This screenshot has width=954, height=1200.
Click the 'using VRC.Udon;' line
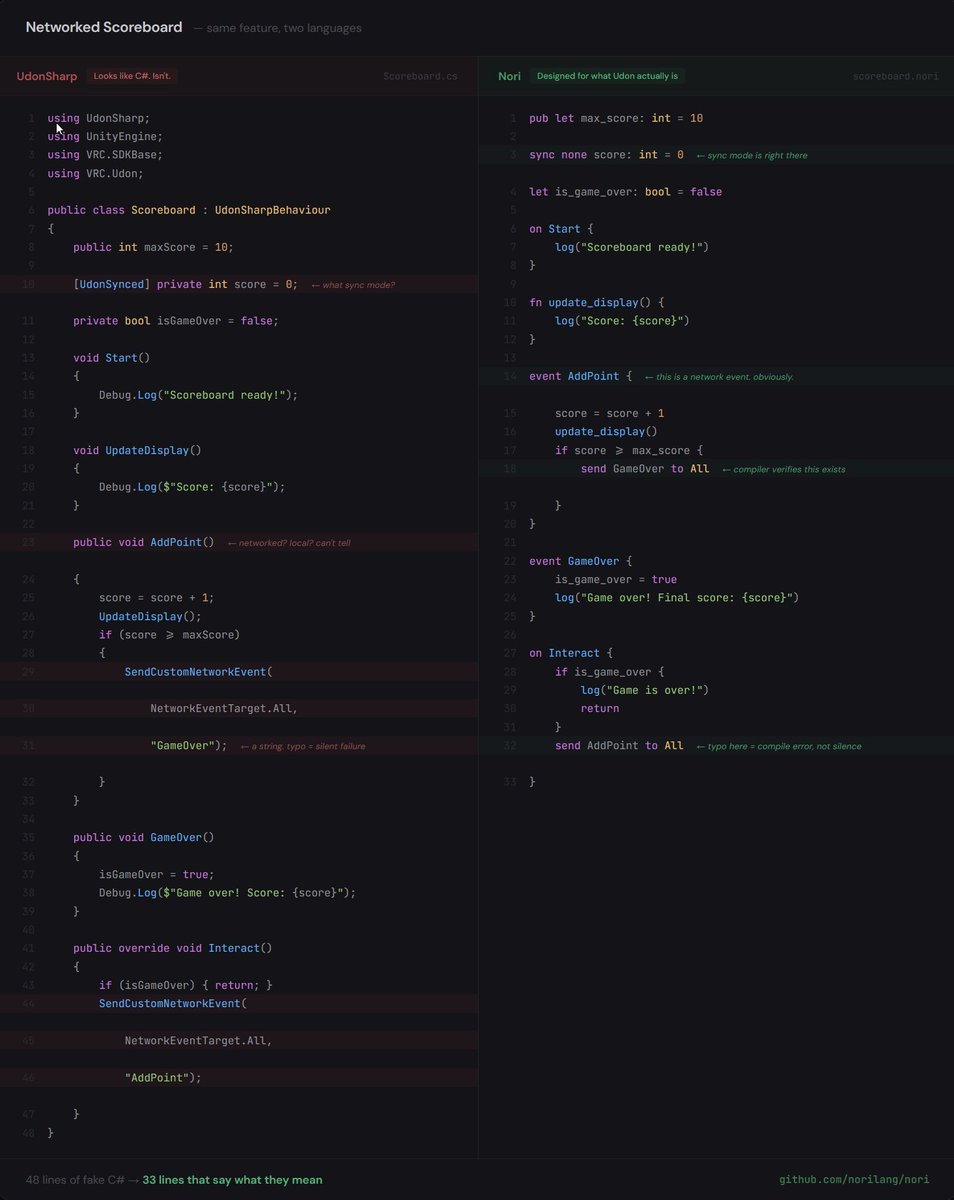click(x=95, y=173)
